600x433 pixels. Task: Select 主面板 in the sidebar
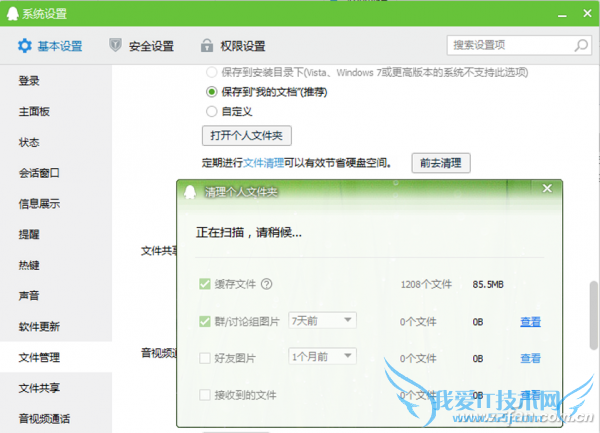pos(56,111)
